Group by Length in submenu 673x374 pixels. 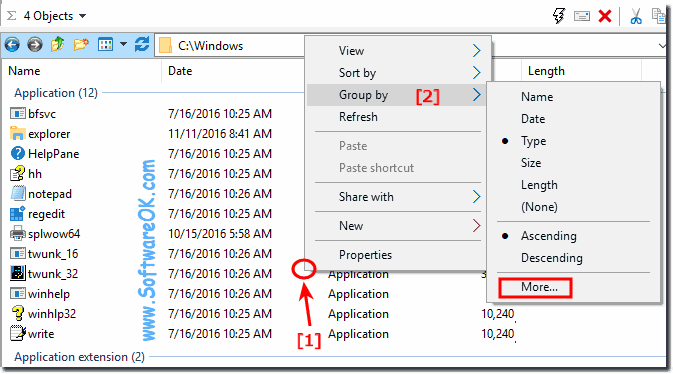point(573,185)
